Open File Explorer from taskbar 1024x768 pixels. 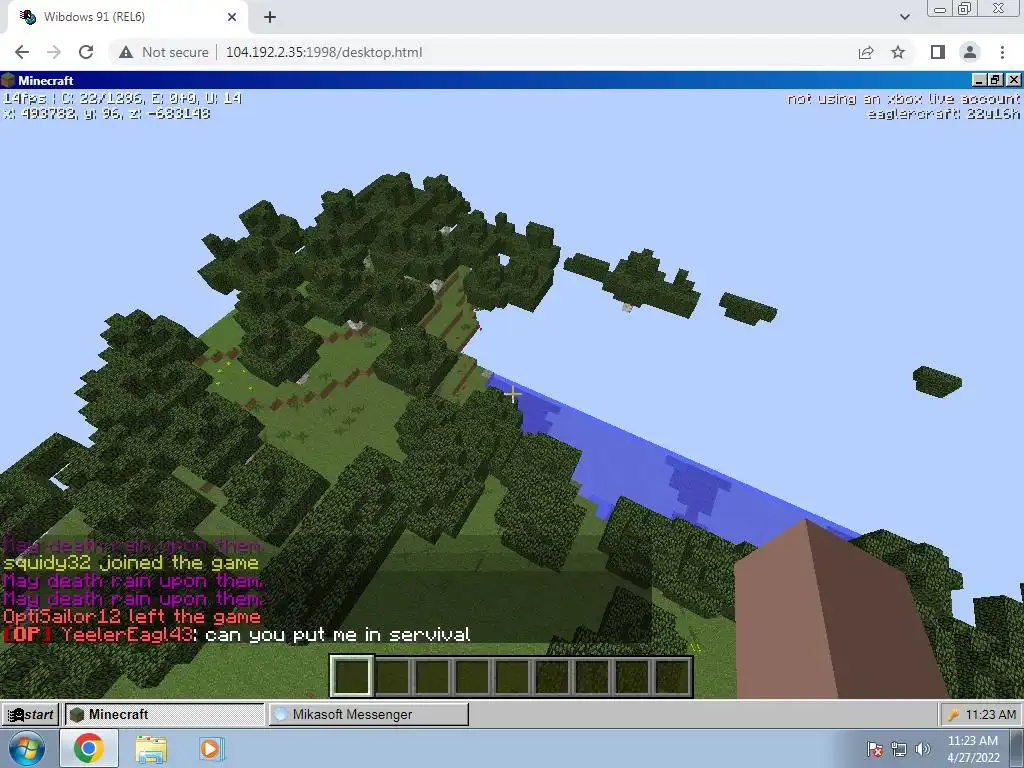pyautogui.click(x=151, y=748)
